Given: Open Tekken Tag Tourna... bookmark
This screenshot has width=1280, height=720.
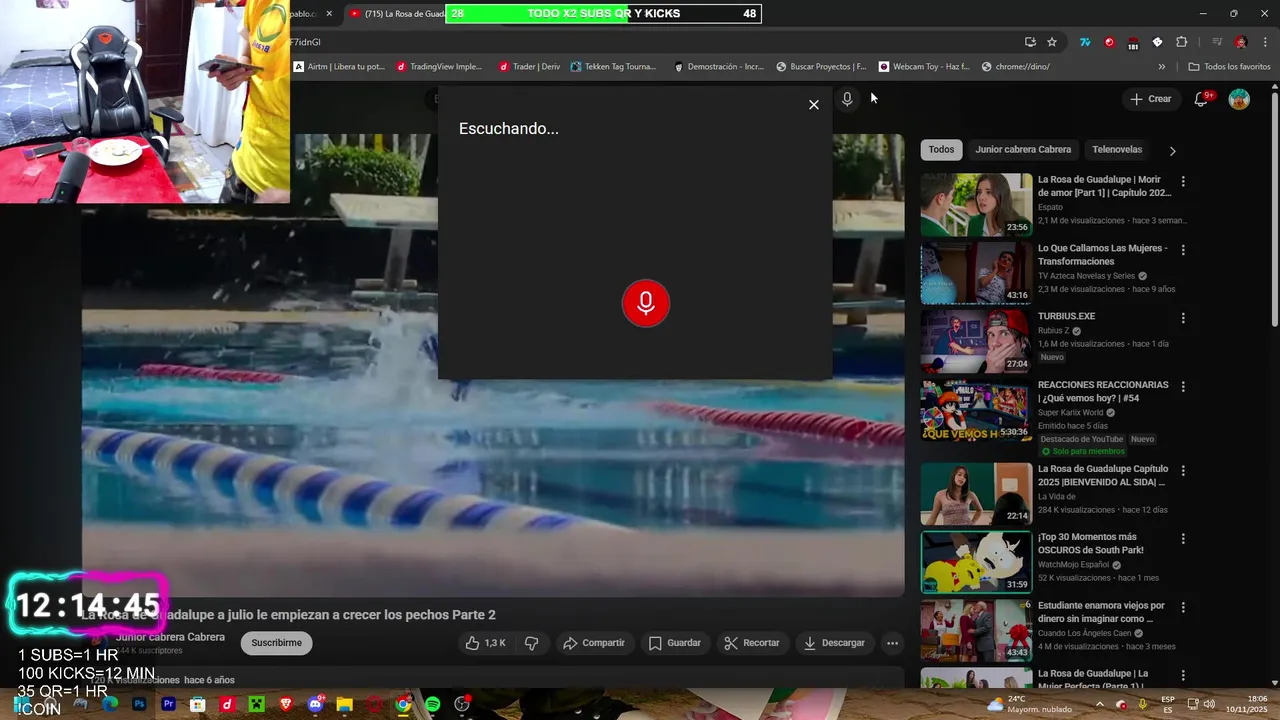Looking at the screenshot, I should click(x=614, y=67).
